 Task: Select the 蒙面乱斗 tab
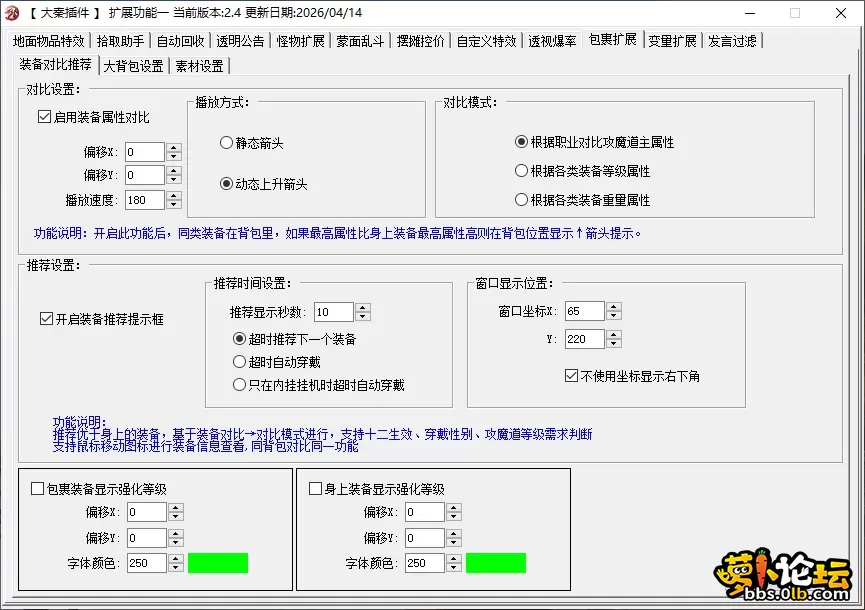click(360, 41)
